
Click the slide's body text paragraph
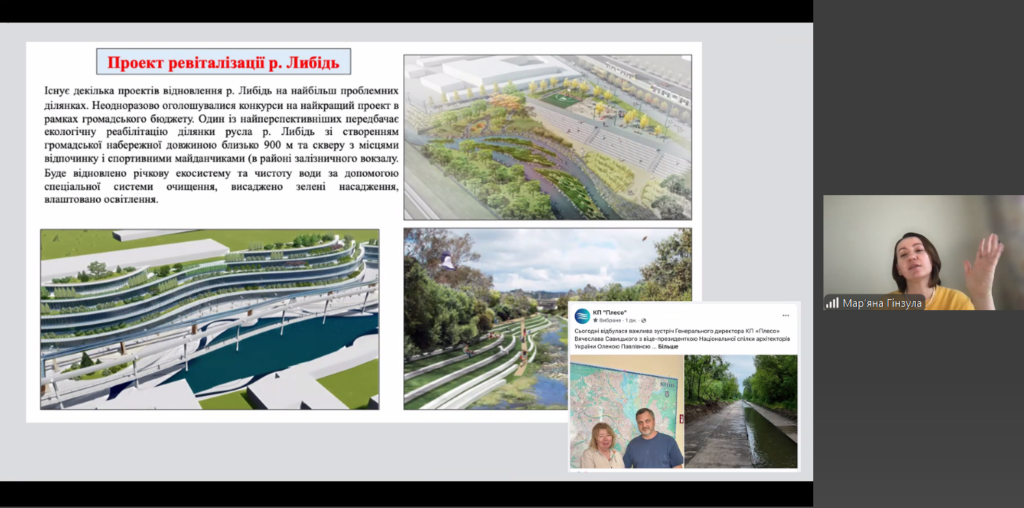click(215, 145)
